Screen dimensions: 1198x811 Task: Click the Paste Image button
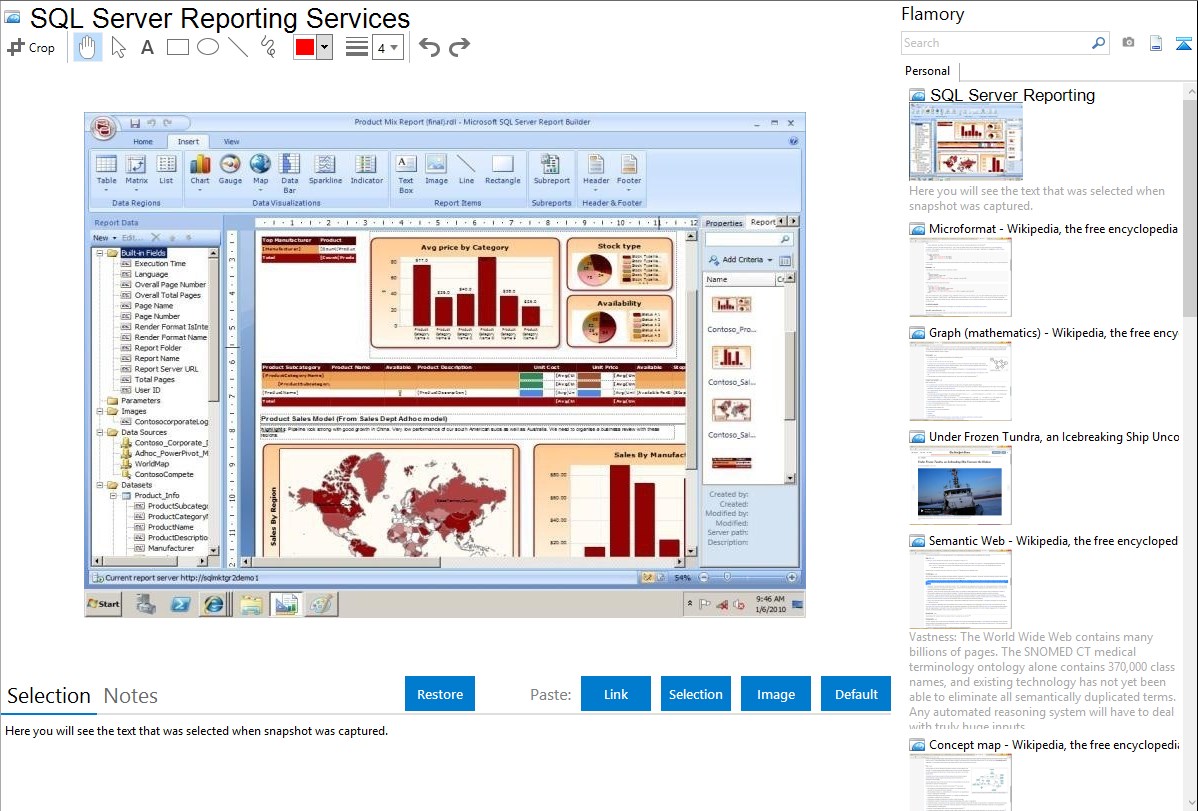775,694
